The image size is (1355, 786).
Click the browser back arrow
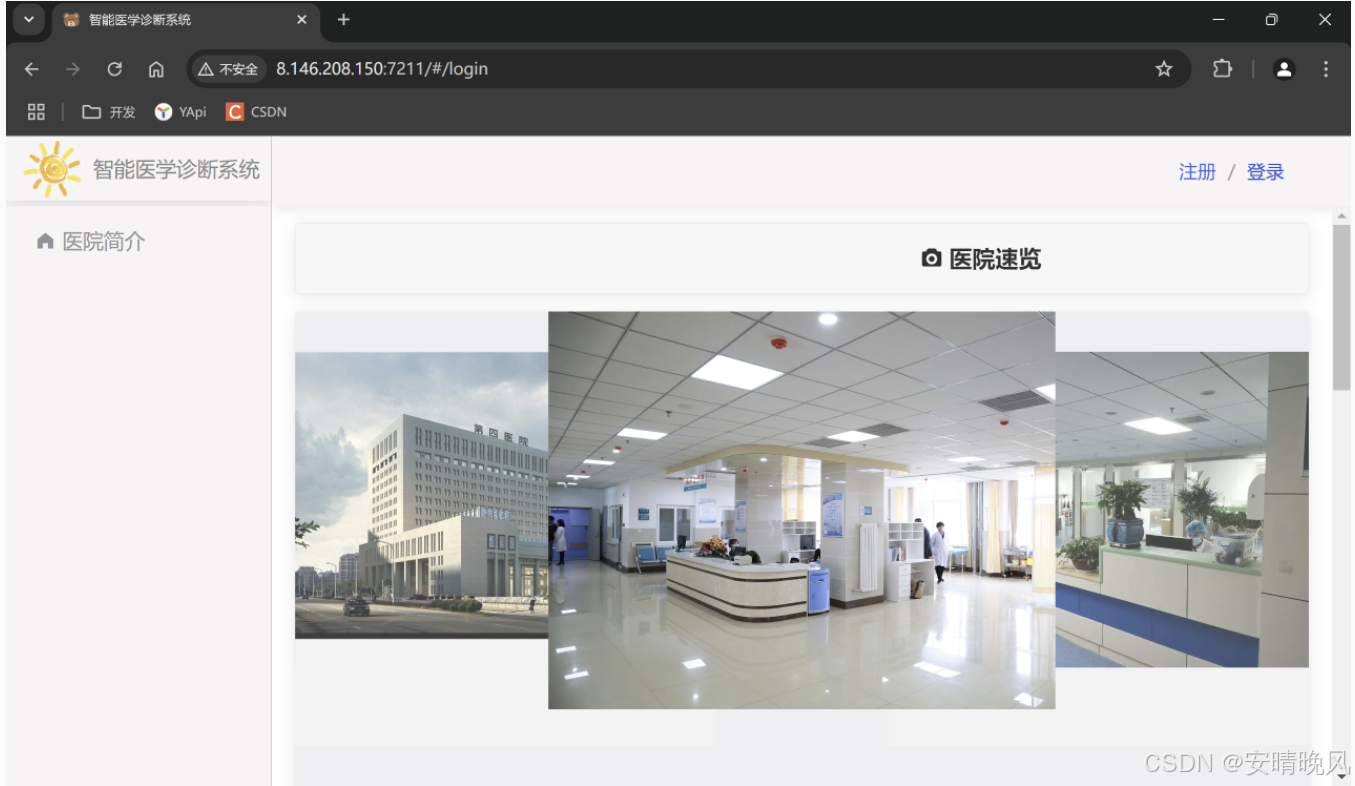tap(31, 69)
